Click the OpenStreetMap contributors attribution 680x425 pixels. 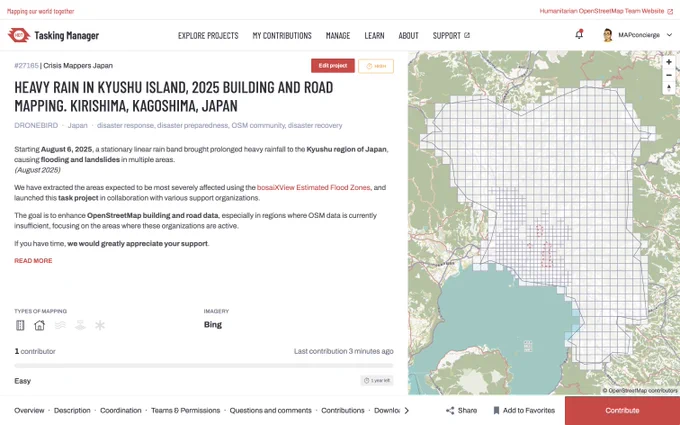point(640,390)
